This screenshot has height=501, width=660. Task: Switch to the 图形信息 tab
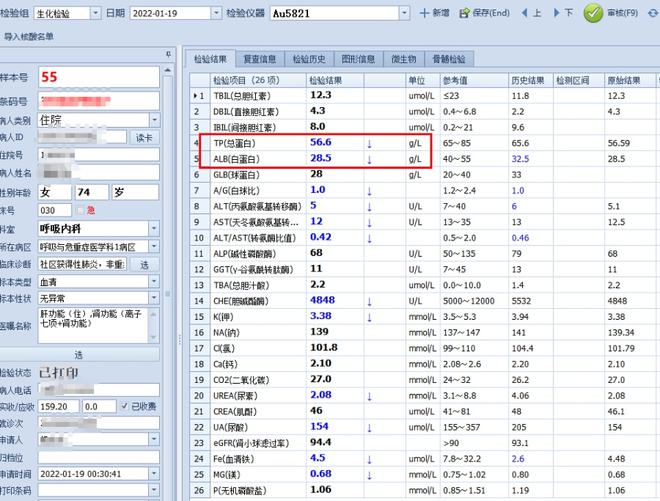358,59
